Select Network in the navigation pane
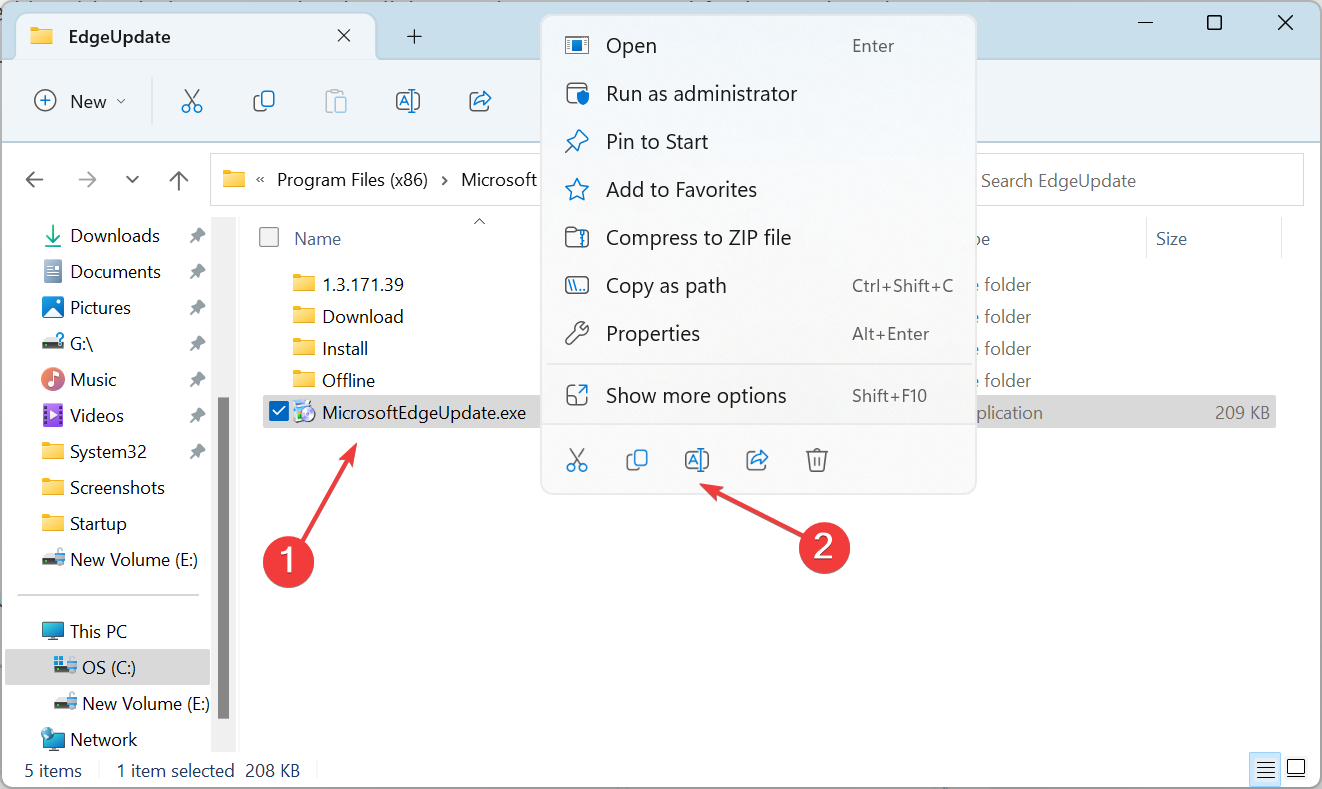The image size is (1322, 789). click(103, 740)
